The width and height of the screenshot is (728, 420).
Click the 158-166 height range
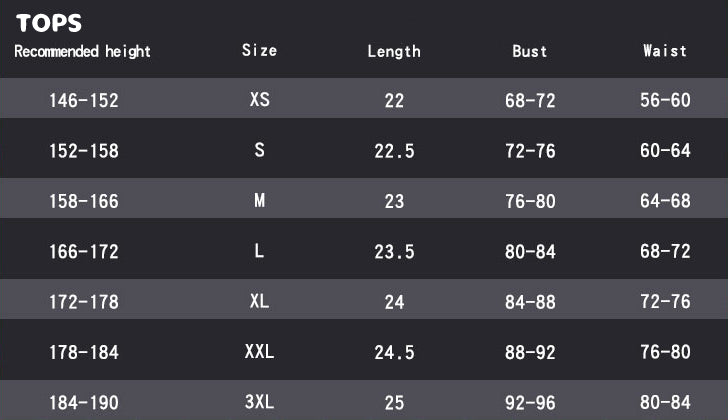(84, 201)
